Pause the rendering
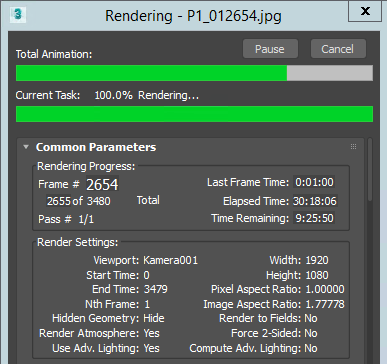This screenshot has width=387, height=364. pos(270,49)
